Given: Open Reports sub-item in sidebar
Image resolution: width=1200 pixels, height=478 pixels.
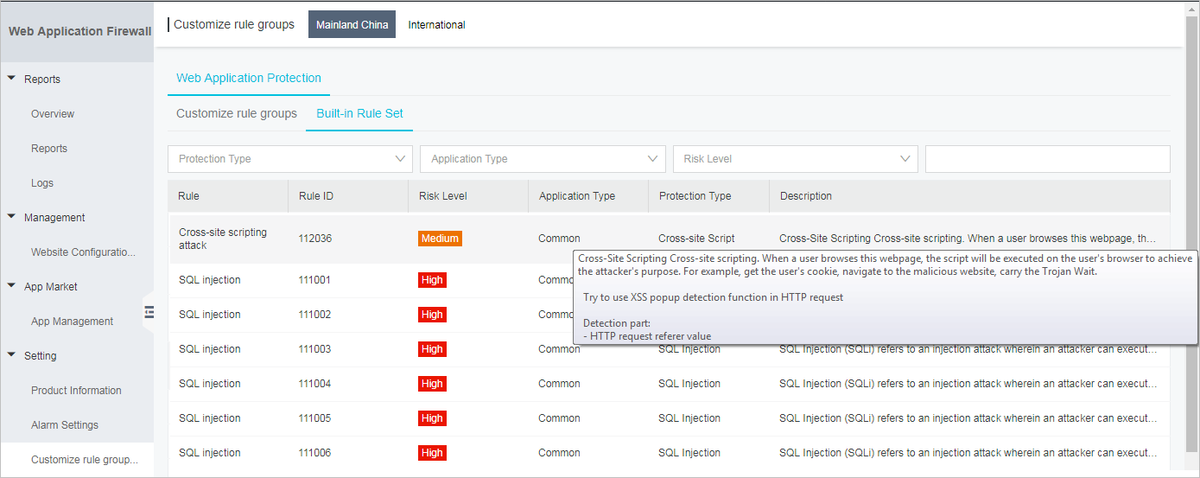Looking at the screenshot, I should coord(49,148).
